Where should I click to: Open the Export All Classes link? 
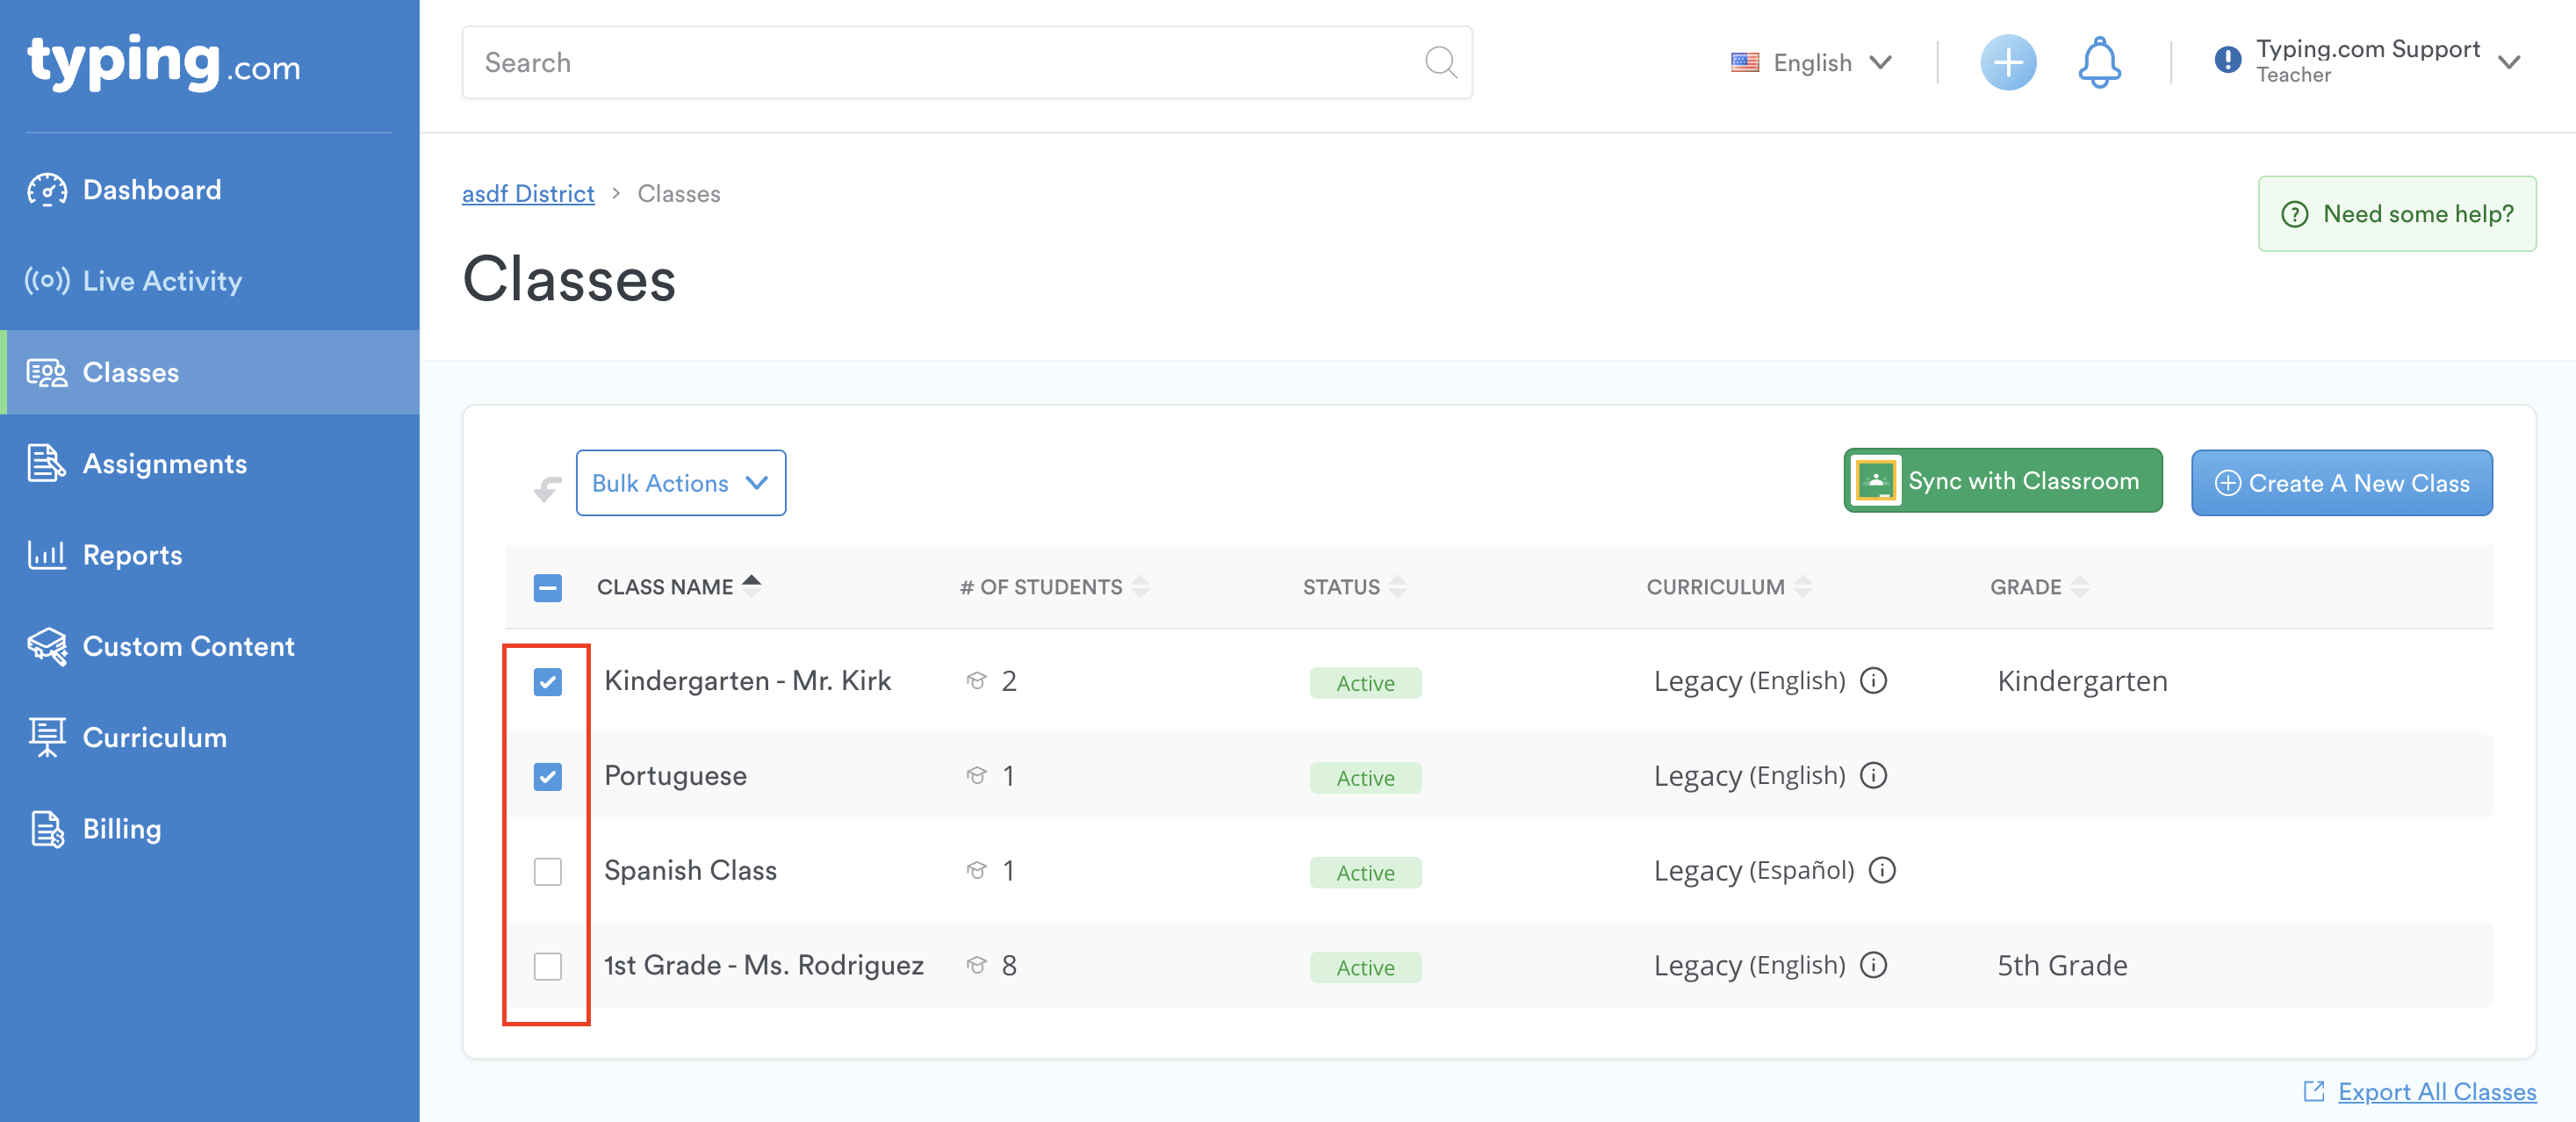click(2436, 1091)
